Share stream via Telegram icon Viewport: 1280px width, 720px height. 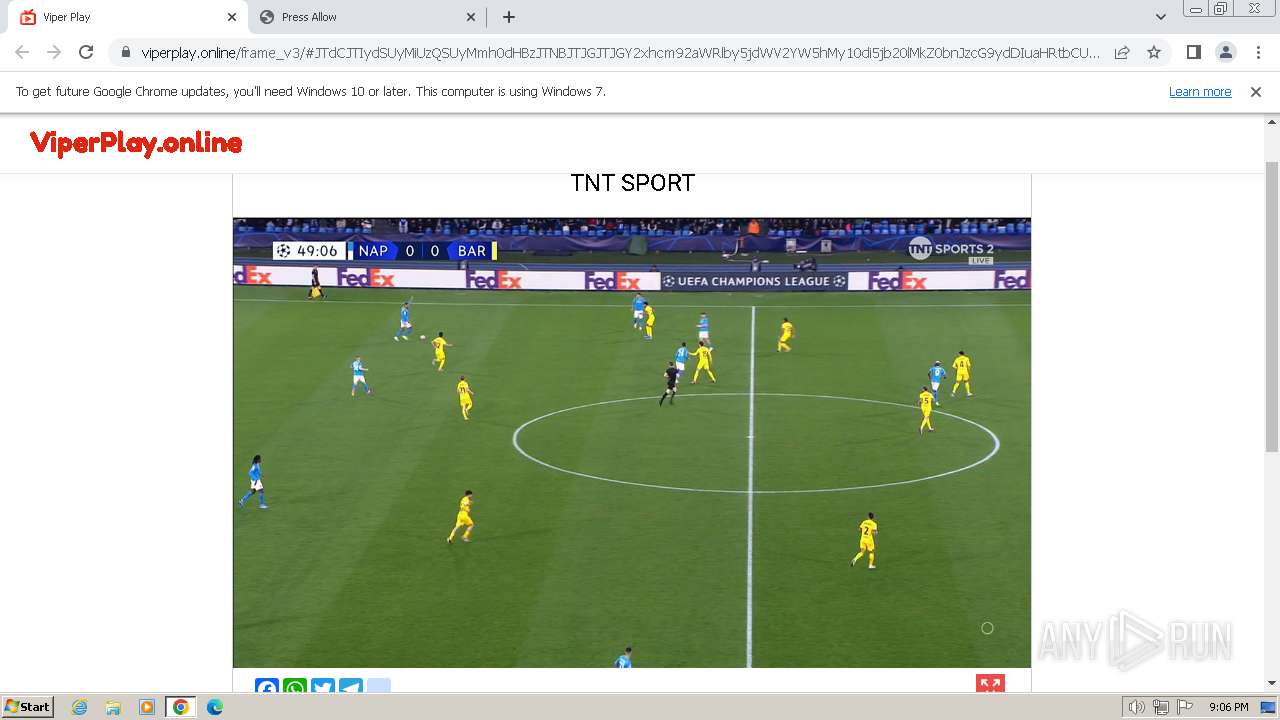pyautogui.click(x=351, y=686)
